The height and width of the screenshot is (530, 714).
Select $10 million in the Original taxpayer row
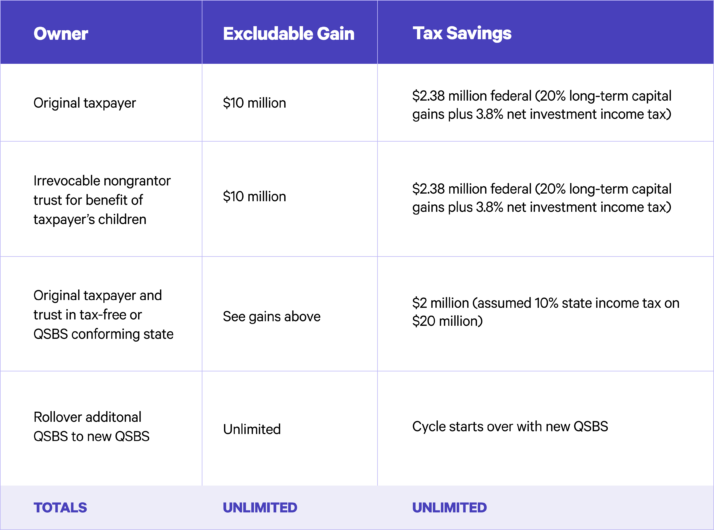254,103
